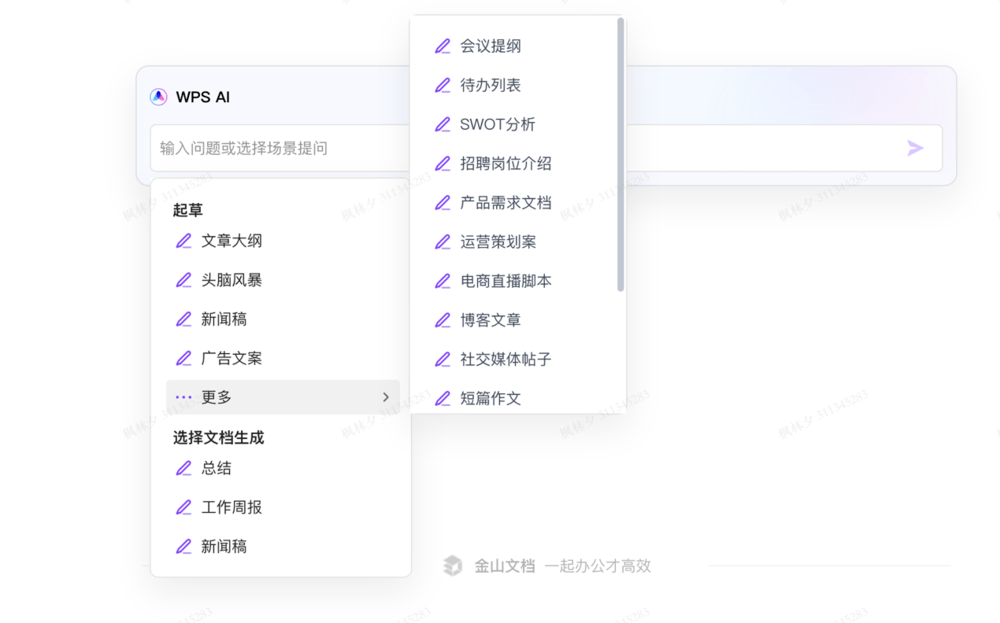Click the three-dots icon beside 更多
This screenshot has width=1000, height=623.
[x=184, y=397]
